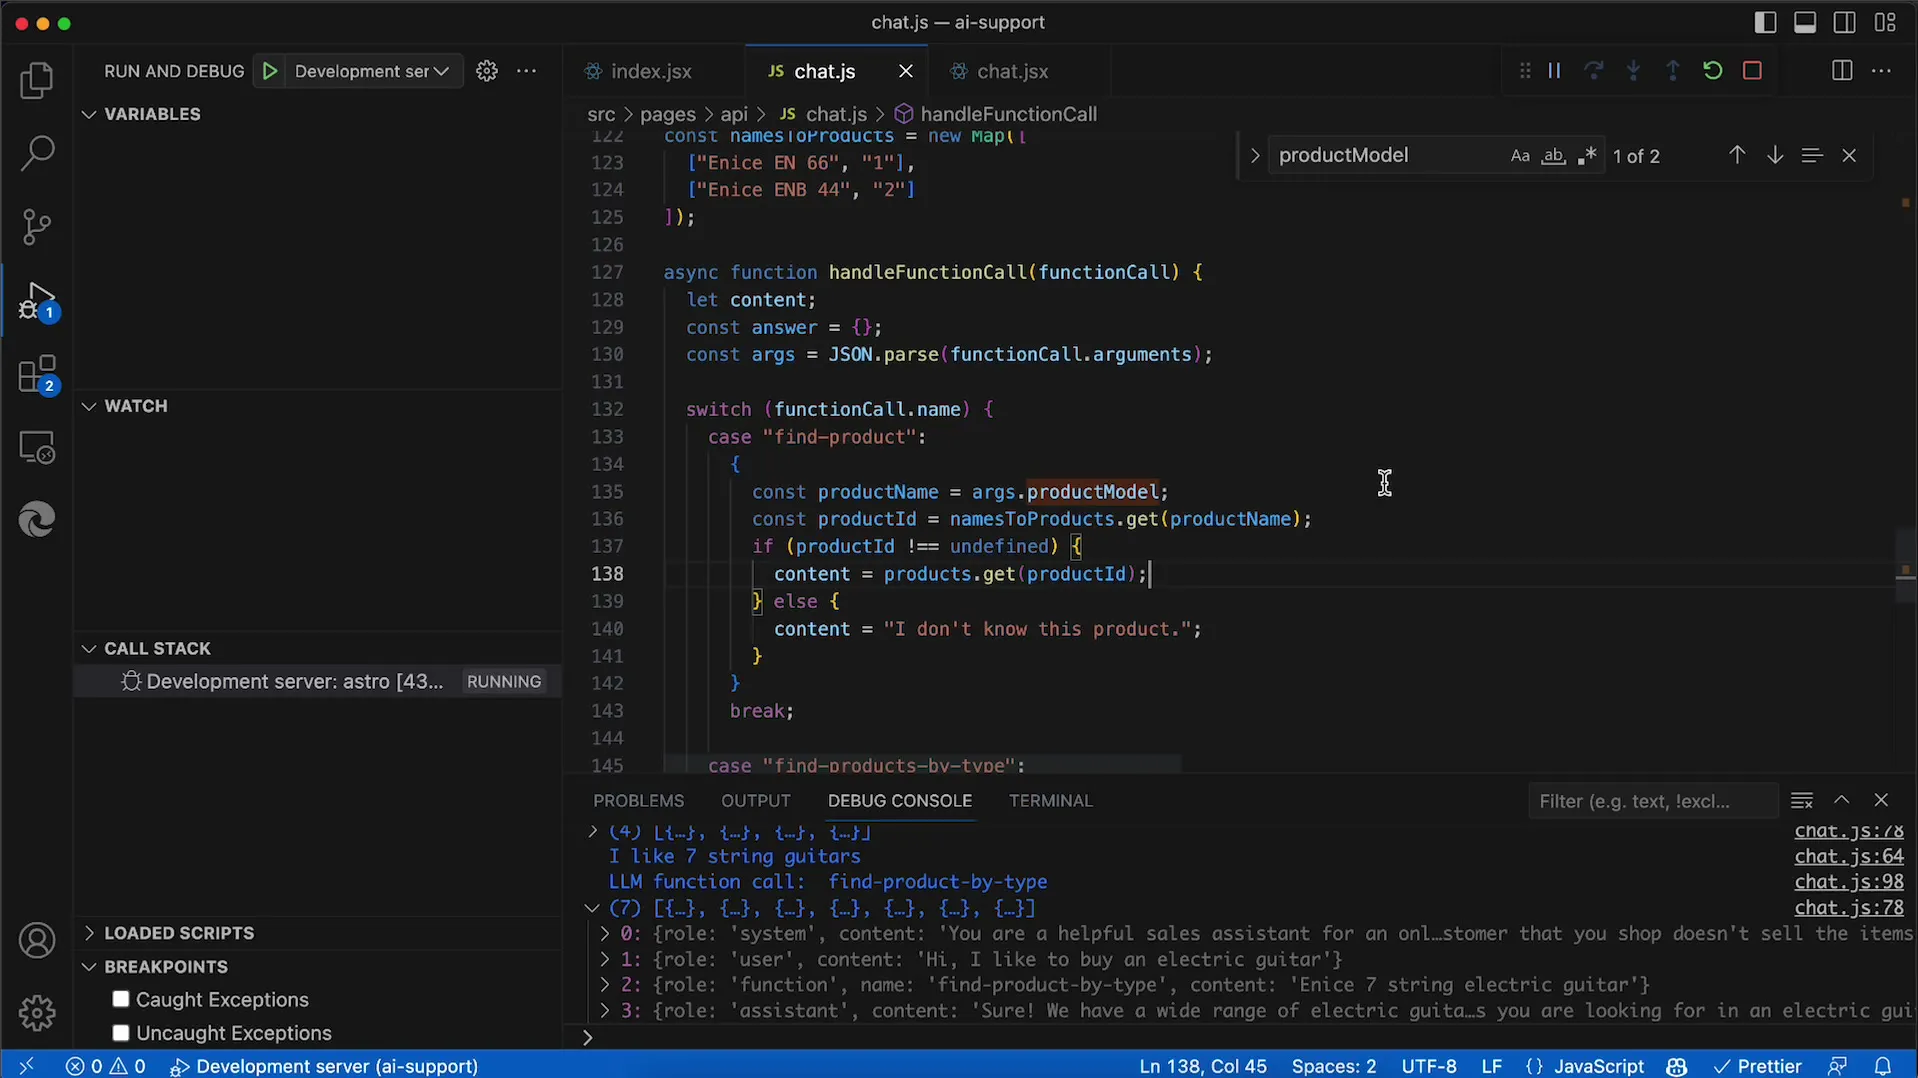Stop the debug session
This screenshot has width=1918, height=1078.
tap(1752, 71)
